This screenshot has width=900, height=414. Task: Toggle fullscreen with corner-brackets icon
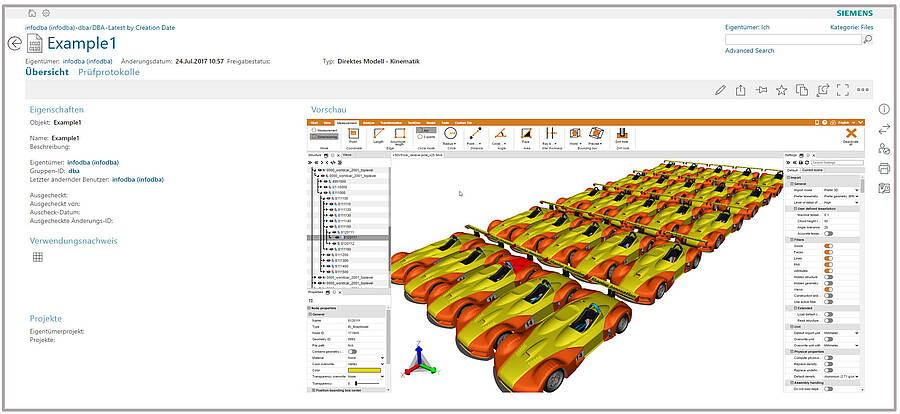point(843,90)
